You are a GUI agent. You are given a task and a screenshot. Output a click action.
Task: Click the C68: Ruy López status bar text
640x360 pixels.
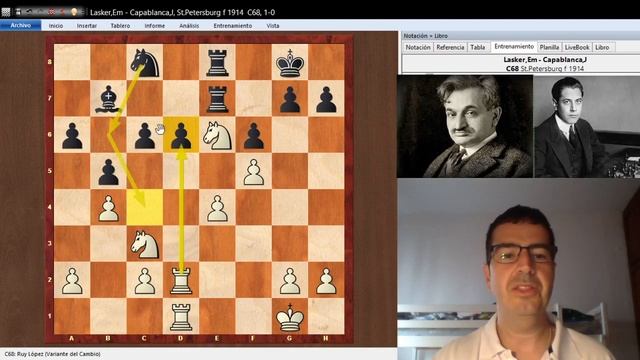coord(52,354)
